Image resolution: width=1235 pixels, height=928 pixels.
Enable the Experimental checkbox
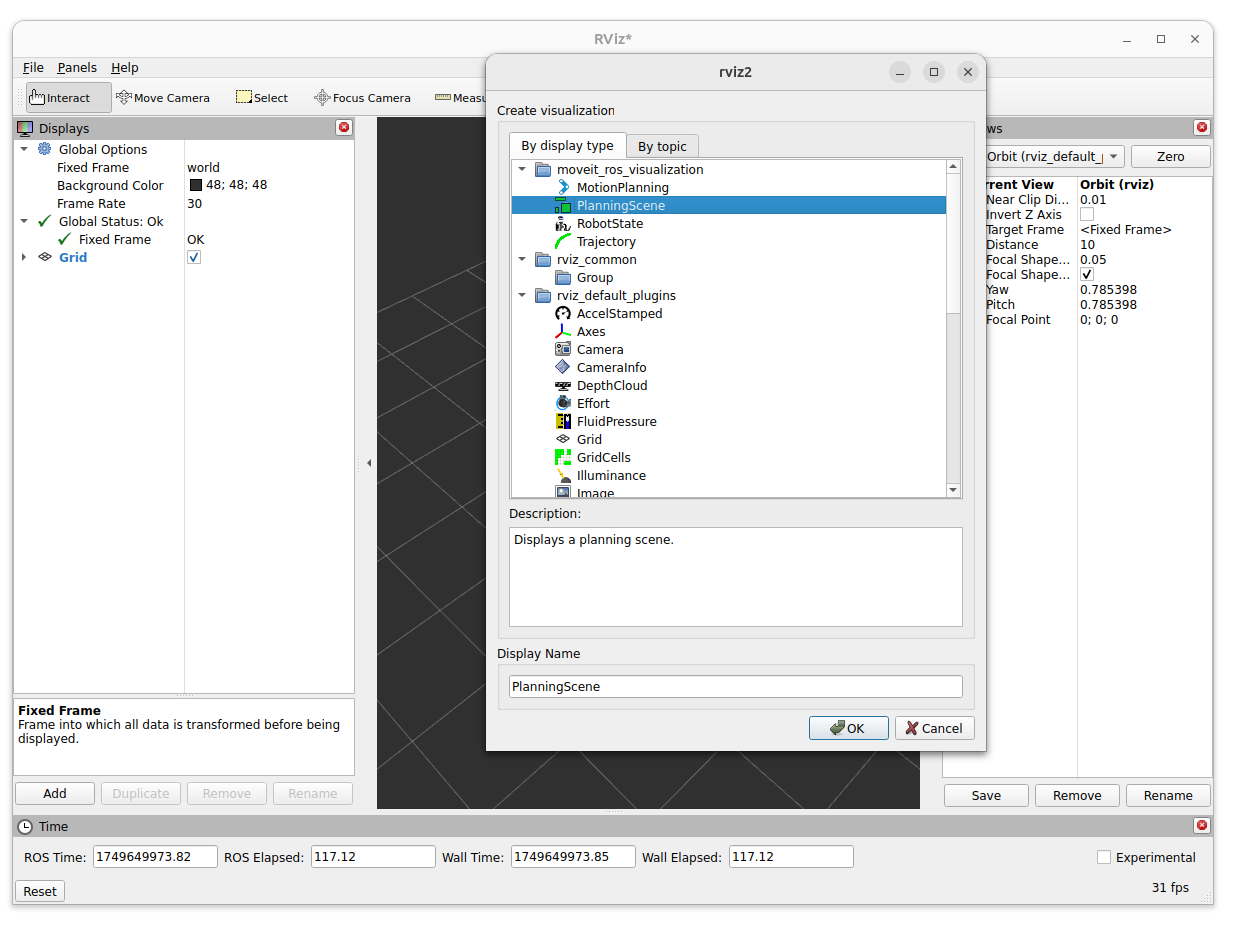(x=1104, y=857)
